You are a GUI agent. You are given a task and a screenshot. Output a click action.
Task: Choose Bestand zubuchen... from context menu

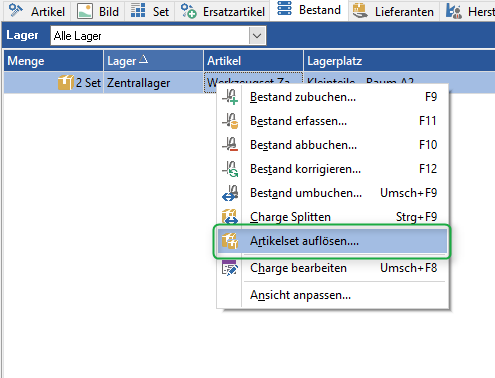332,97
